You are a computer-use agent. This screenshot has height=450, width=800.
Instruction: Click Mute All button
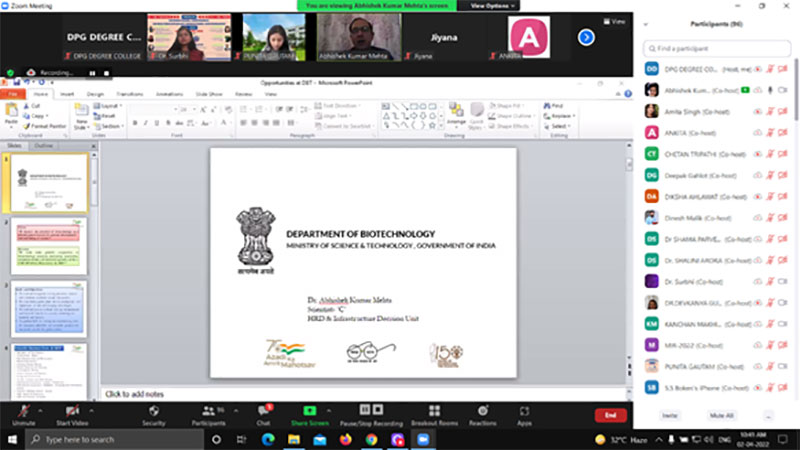pos(721,415)
